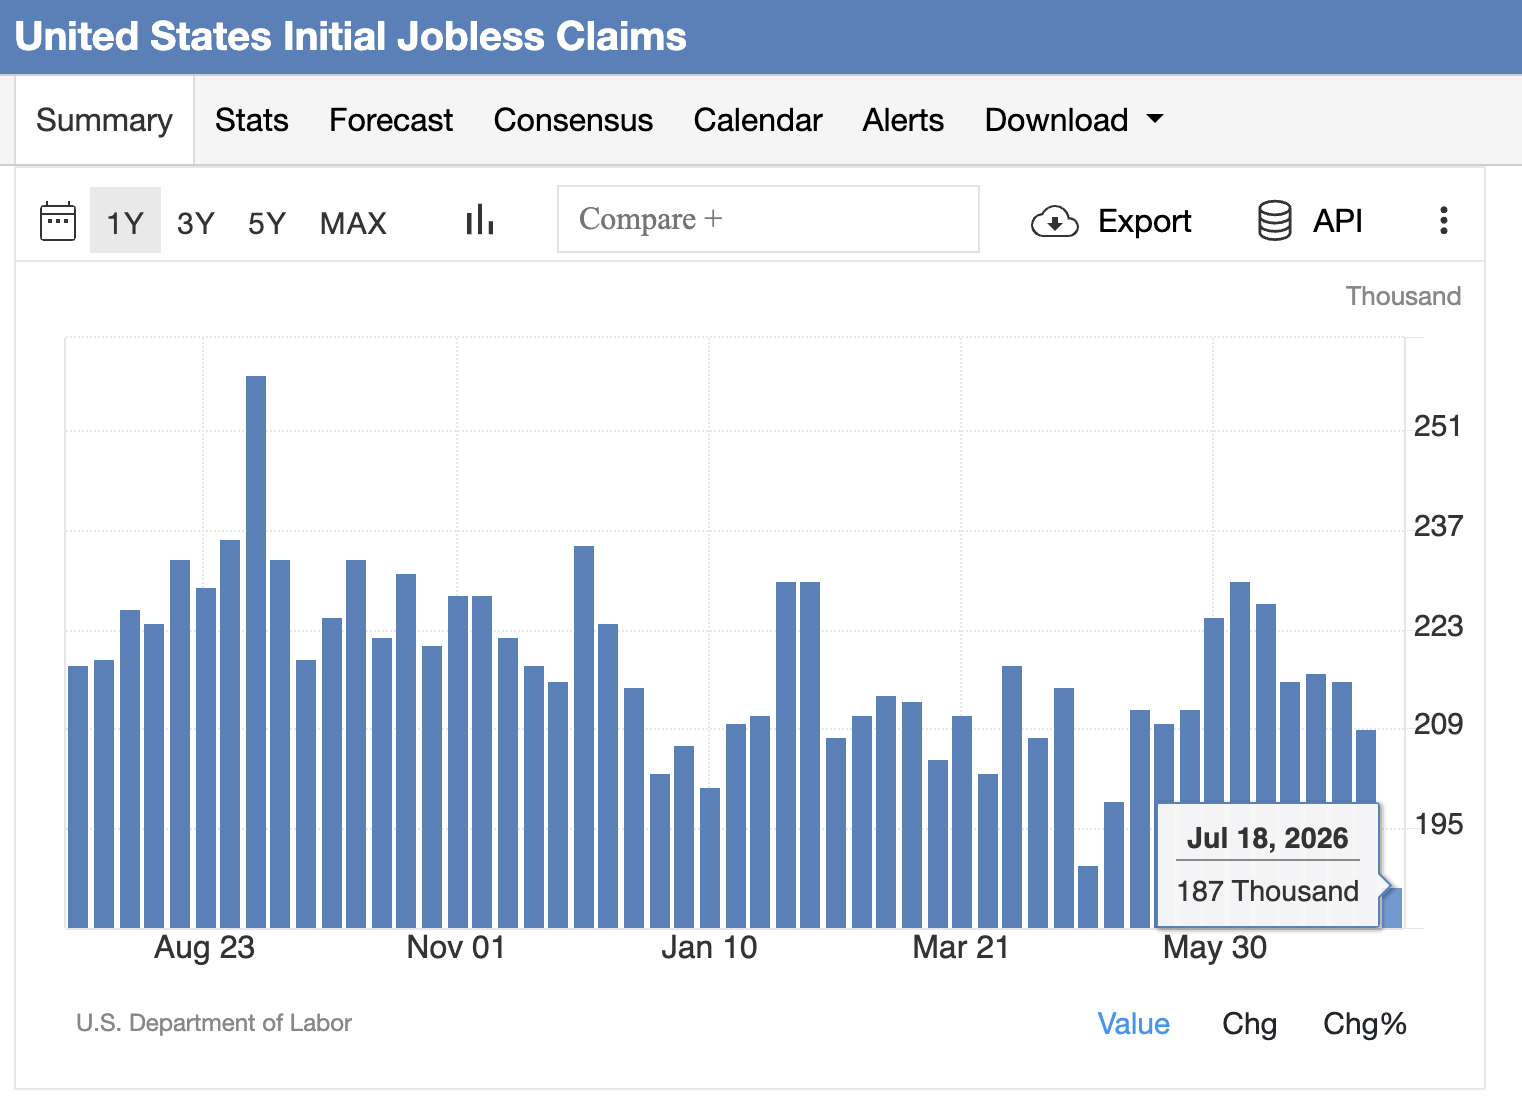Open the three-dot more options menu

1443,220
